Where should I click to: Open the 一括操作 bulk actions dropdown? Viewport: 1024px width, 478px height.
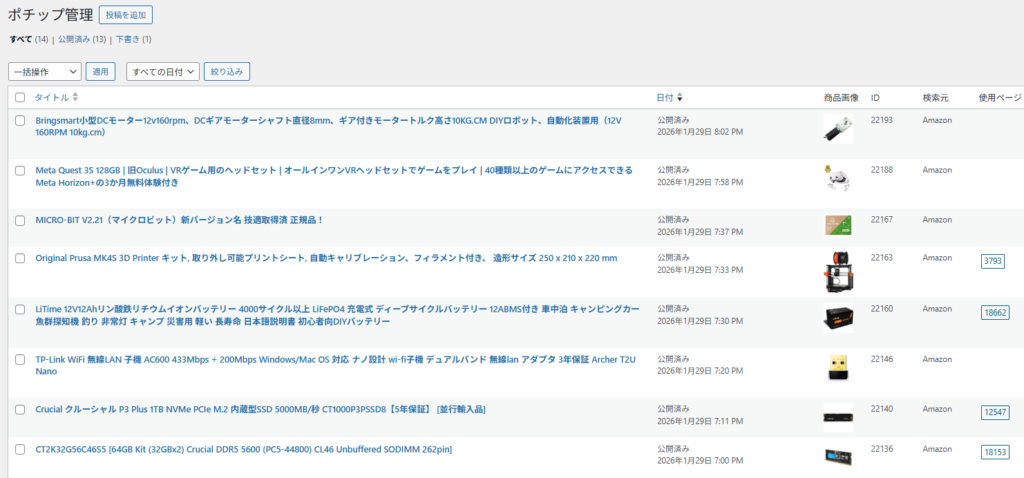44,72
